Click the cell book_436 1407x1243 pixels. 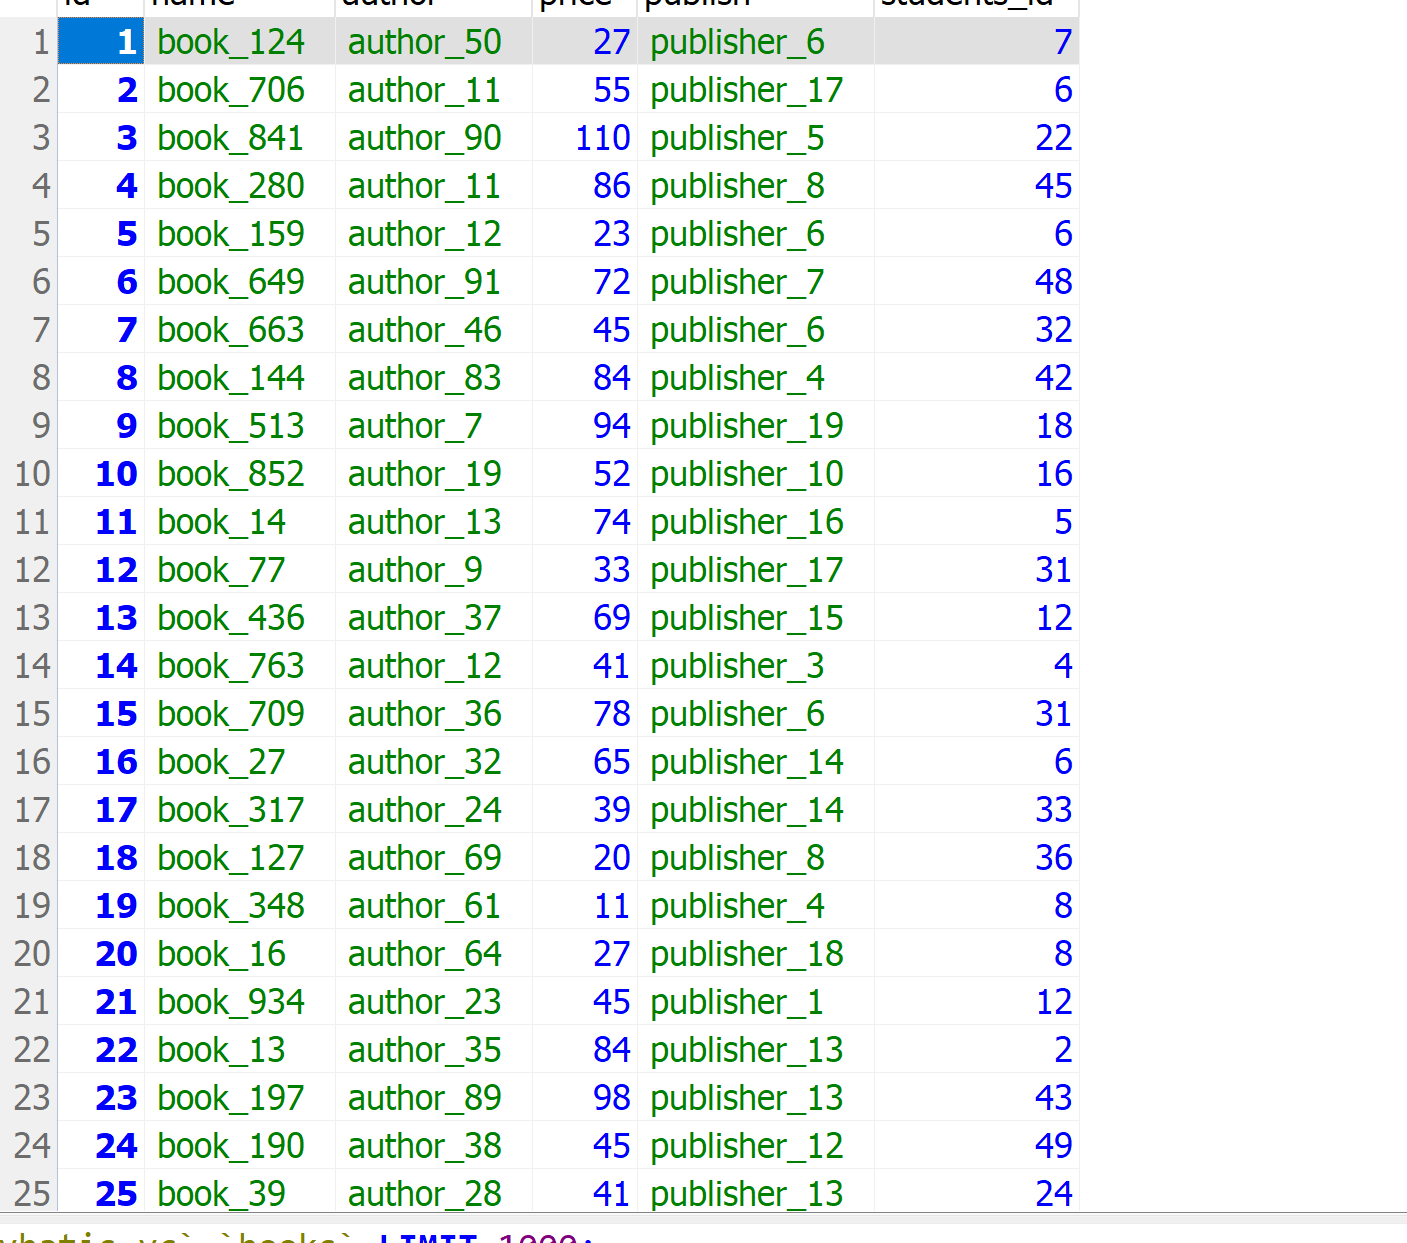point(239,617)
